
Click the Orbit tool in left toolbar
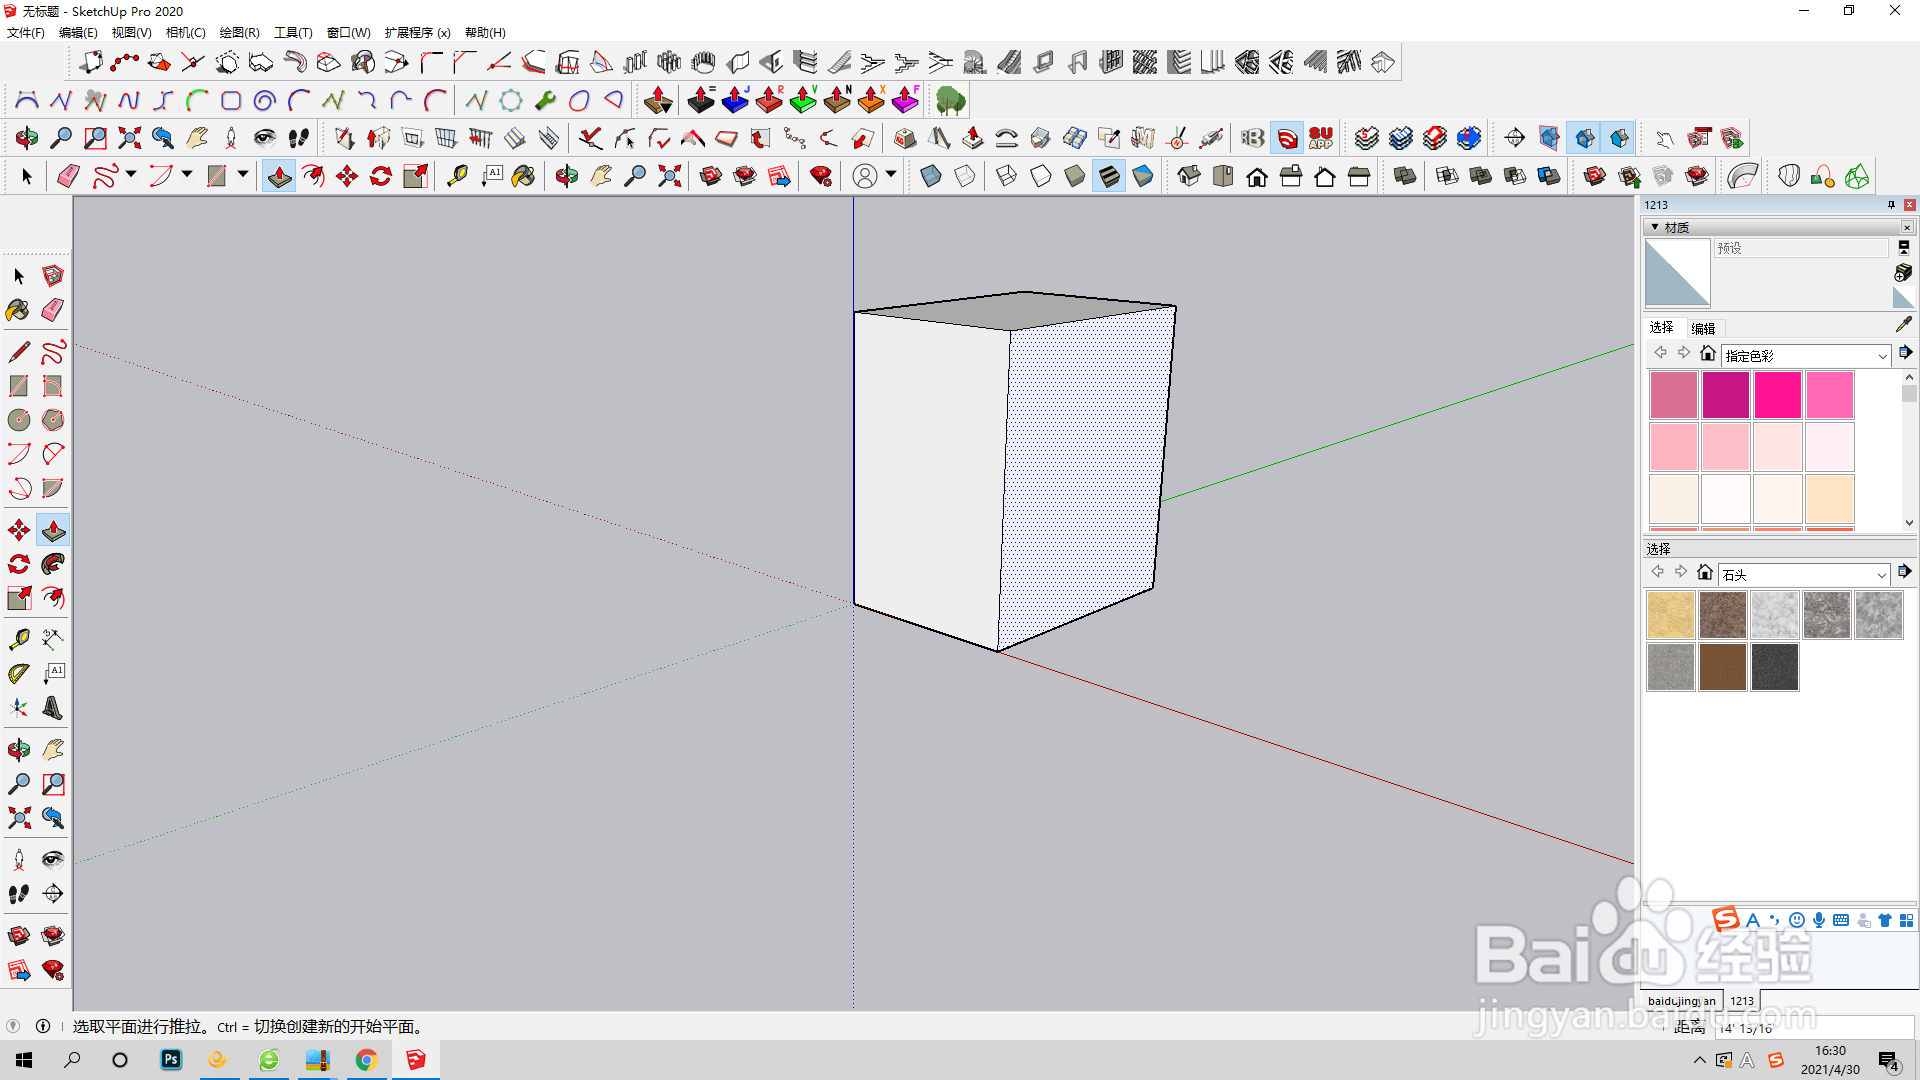coord(18,749)
